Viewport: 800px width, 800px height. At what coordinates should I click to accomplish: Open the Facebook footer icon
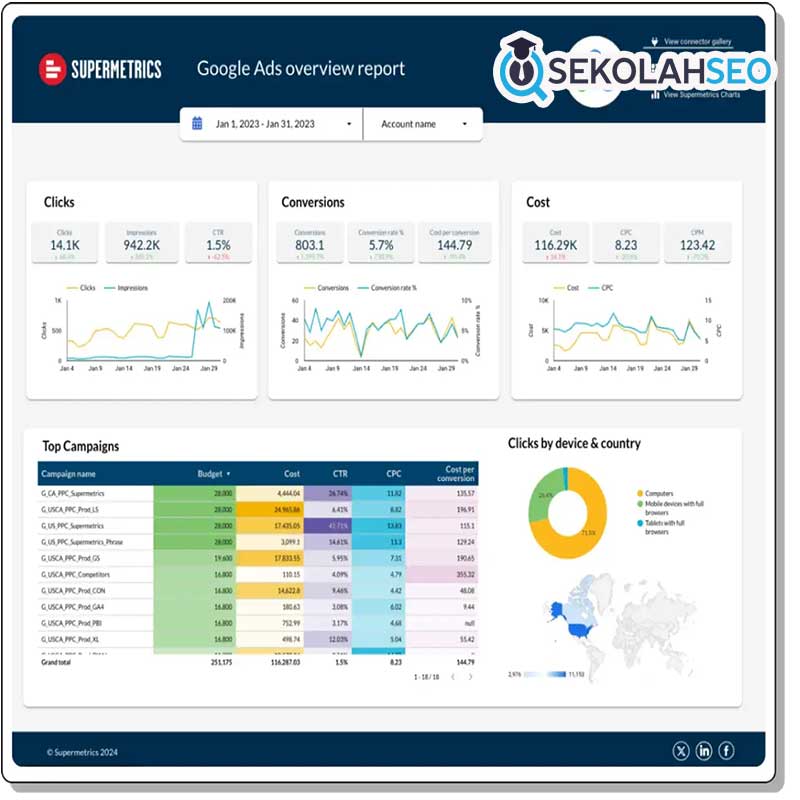point(726,750)
